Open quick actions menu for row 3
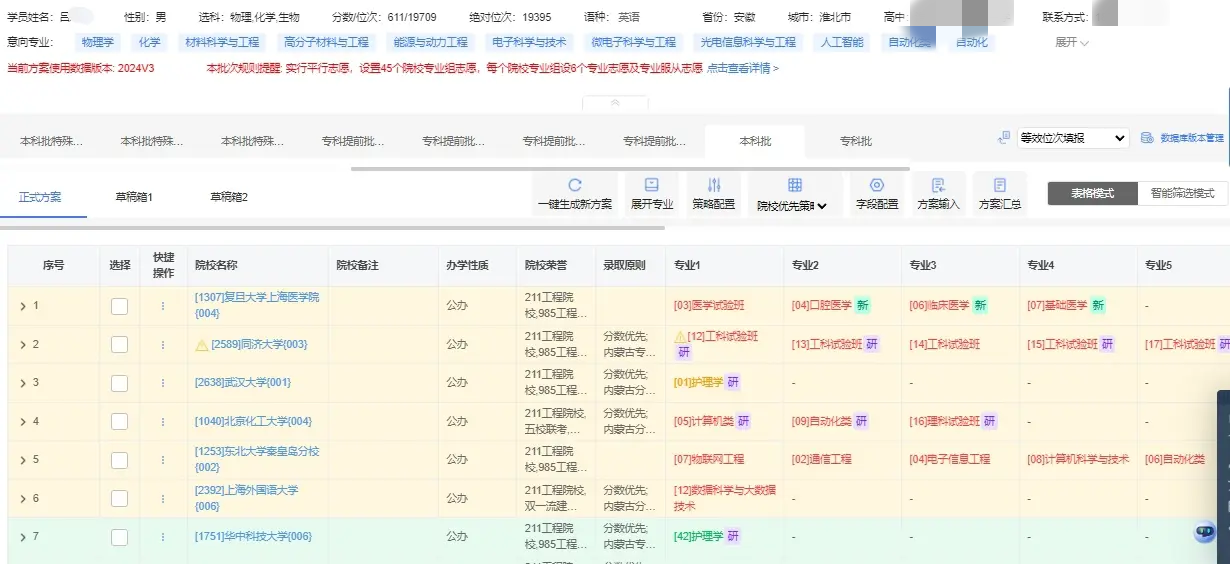The height and width of the screenshot is (564, 1230). [x=163, y=382]
